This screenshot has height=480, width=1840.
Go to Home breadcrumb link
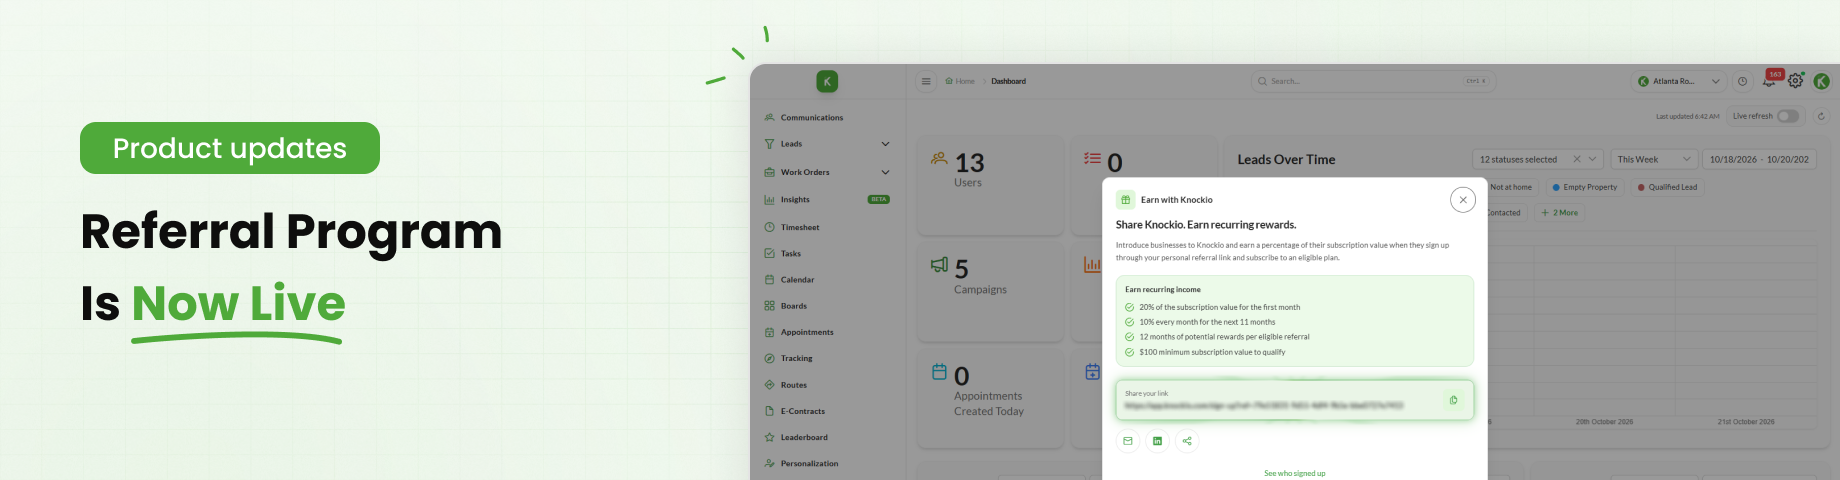(x=960, y=81)
